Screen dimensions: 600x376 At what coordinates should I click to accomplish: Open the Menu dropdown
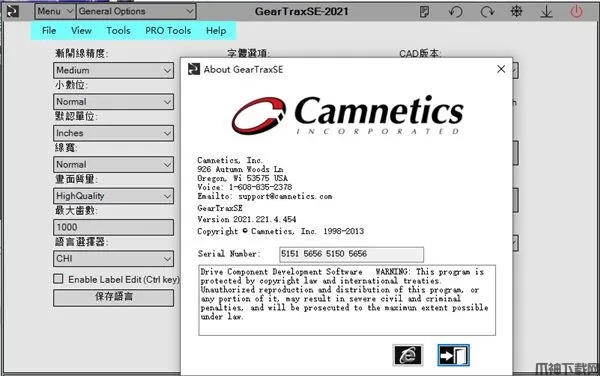pyautogui.click(x=54, y=11)
